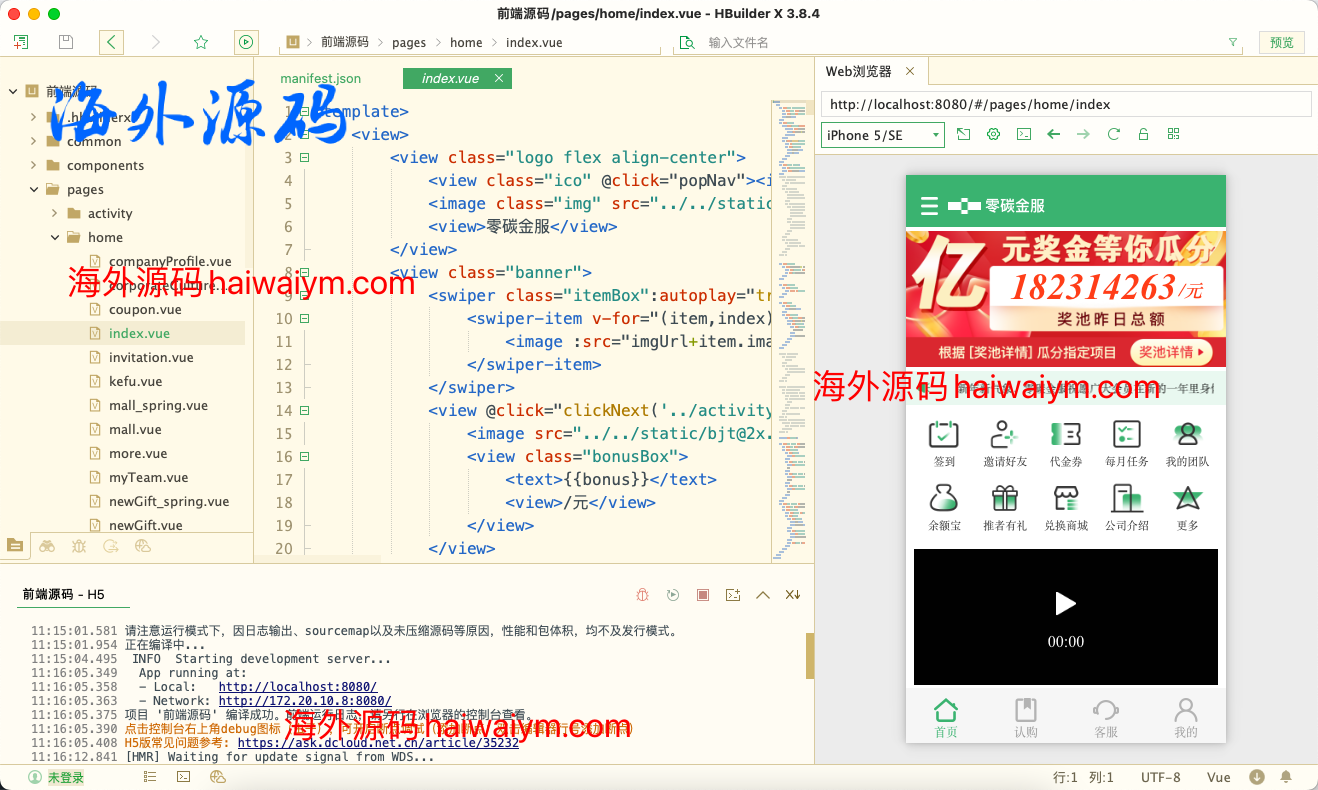This screenshot has height=790, width=1318.
Task: Select the 前端源码 - H5 console tab
Action: click(x=64, y=594)
